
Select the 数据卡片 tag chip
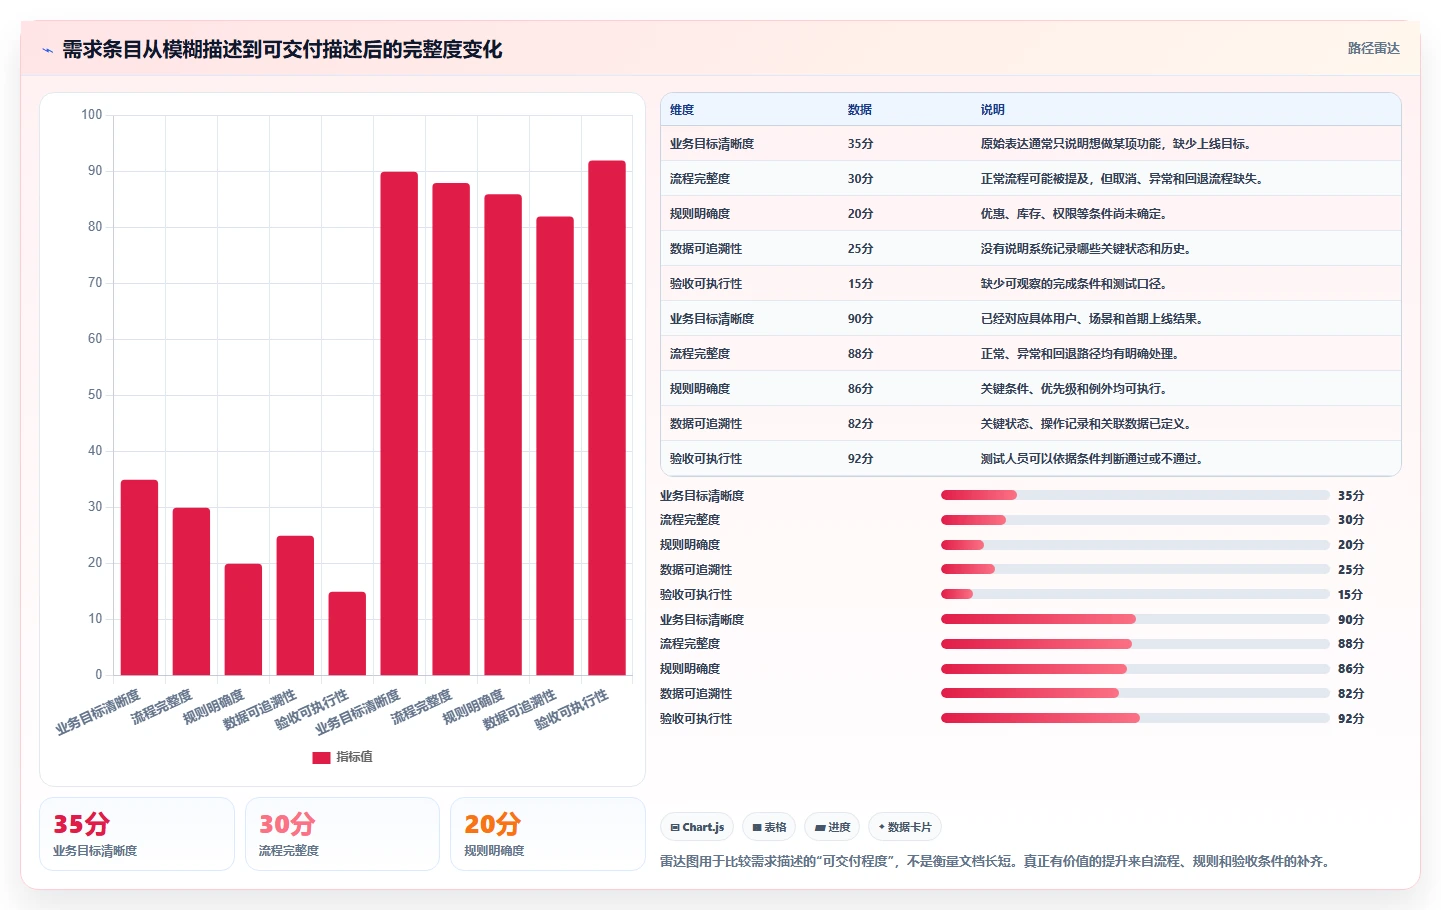click(905, 827)
